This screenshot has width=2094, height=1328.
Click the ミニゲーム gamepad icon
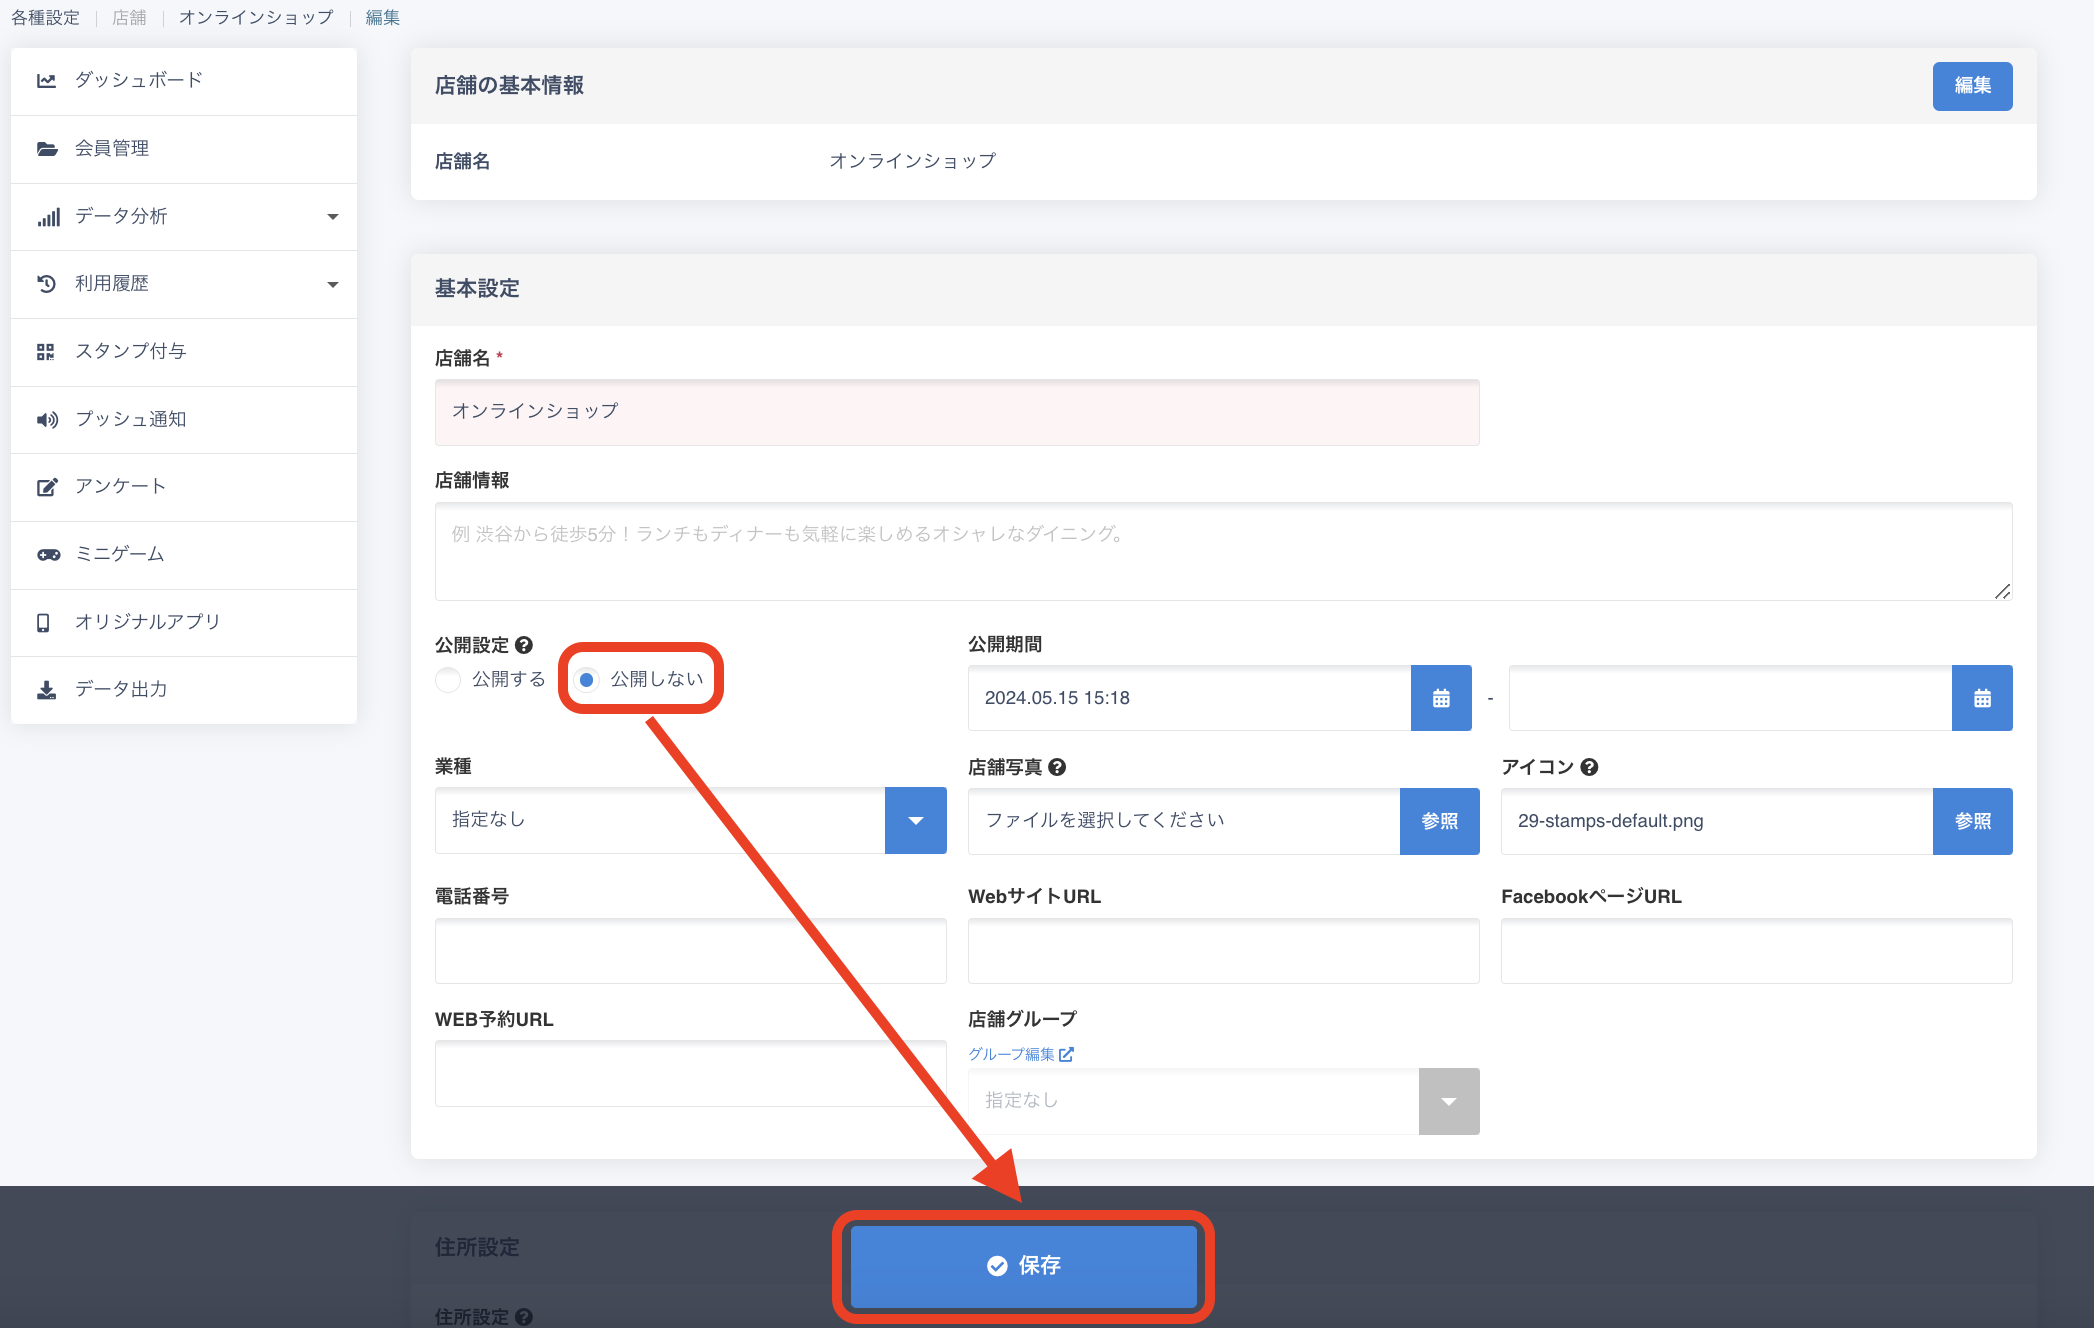click(48, 554)
